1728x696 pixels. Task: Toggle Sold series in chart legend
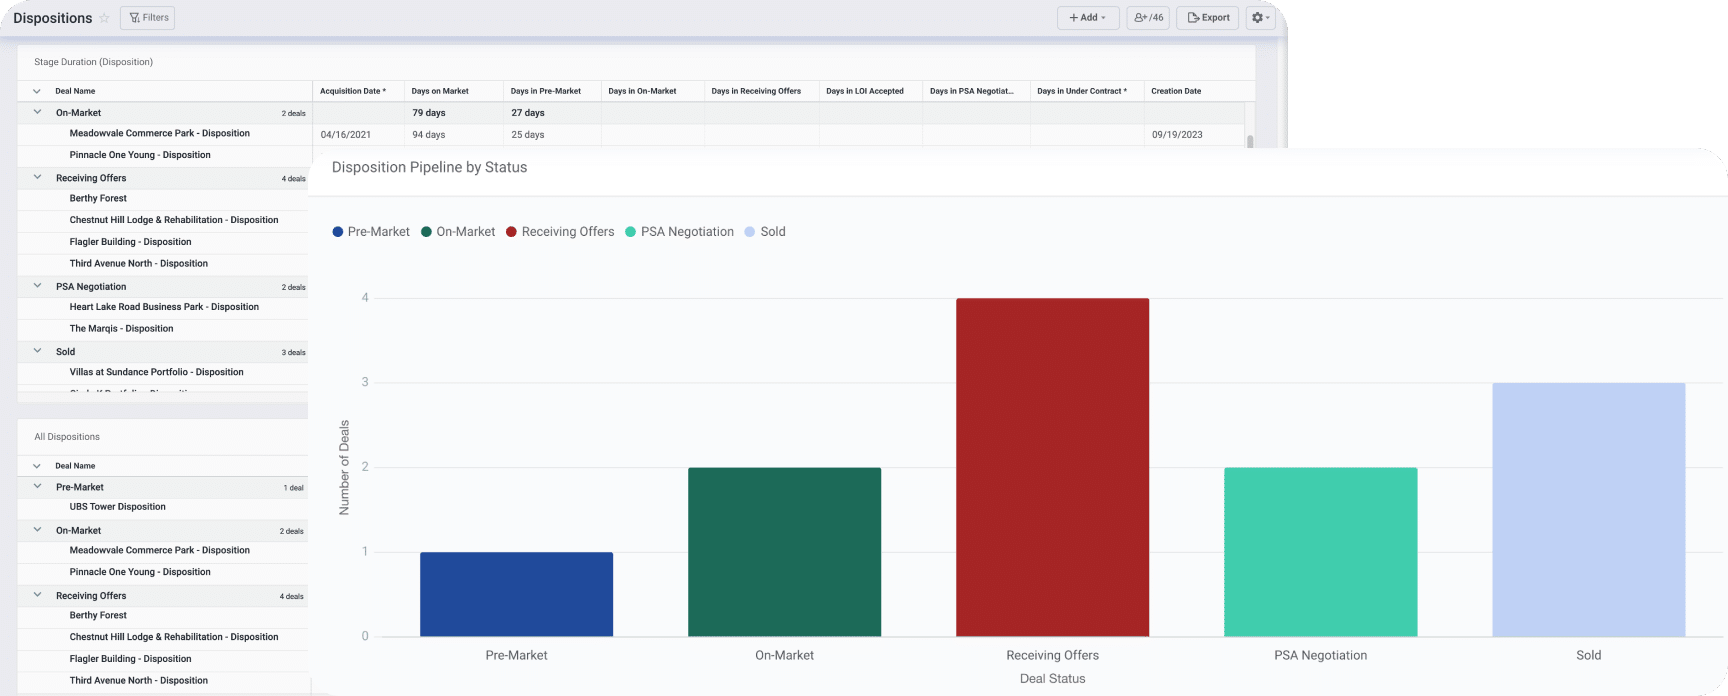[765, 232]
